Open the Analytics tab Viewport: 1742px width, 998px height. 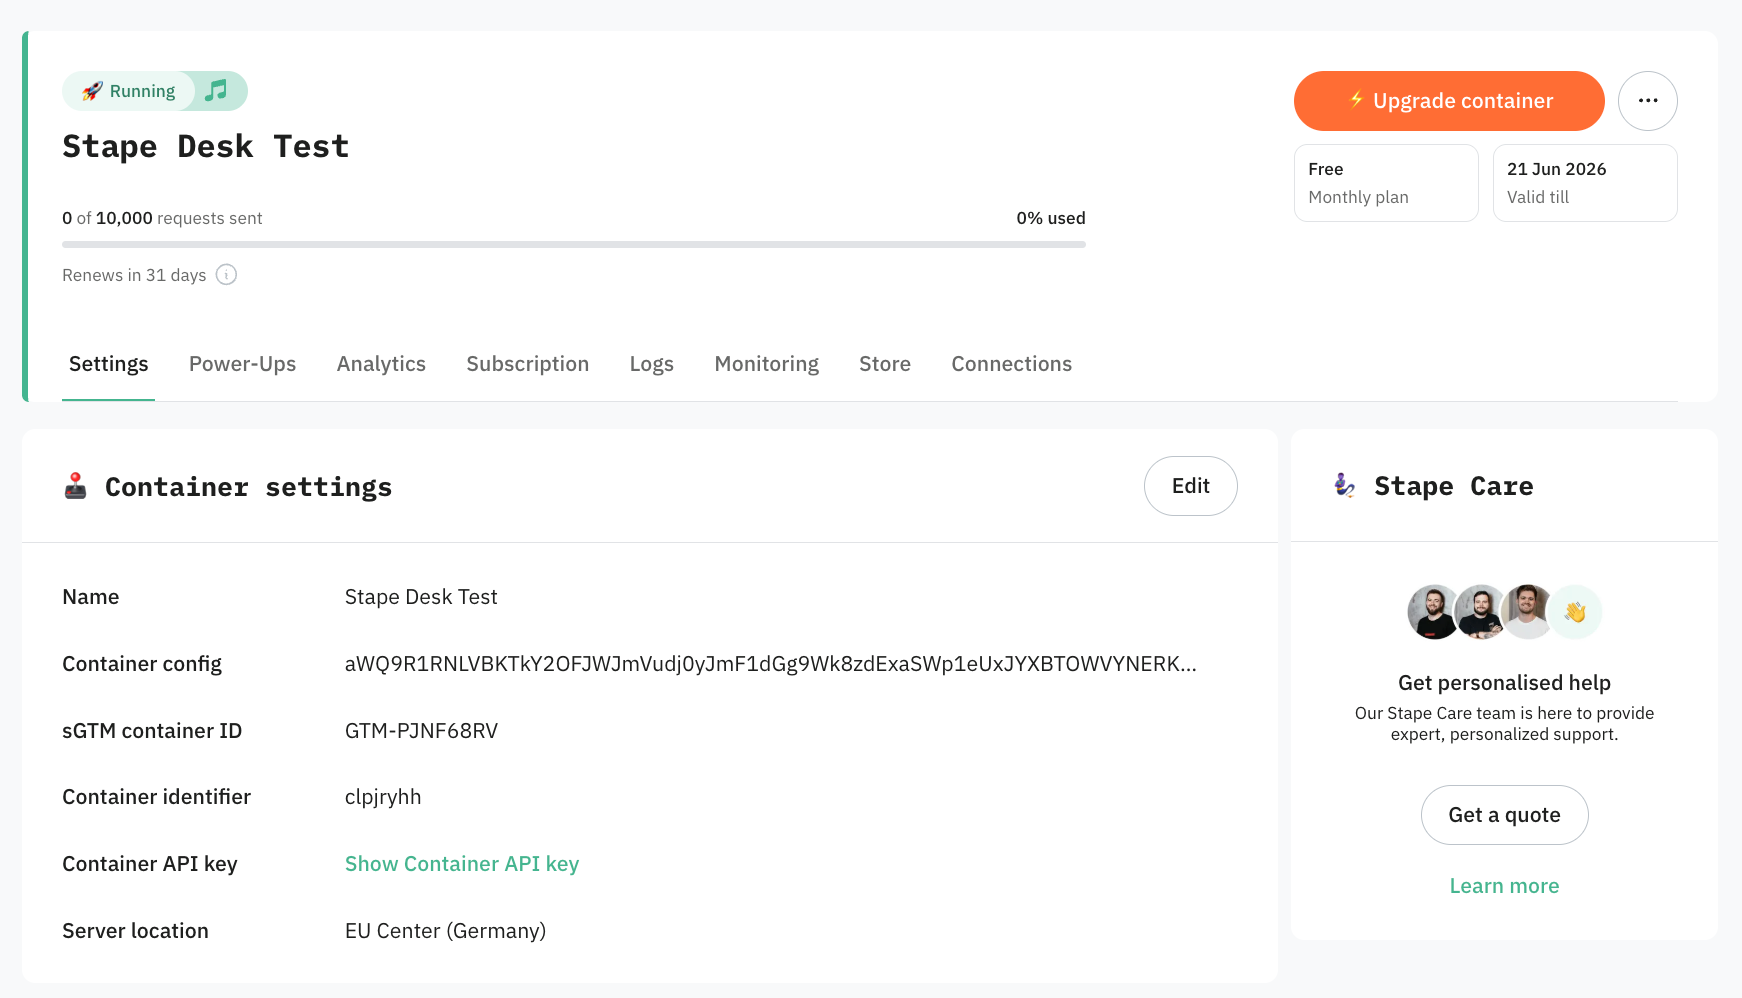point(381,364)
